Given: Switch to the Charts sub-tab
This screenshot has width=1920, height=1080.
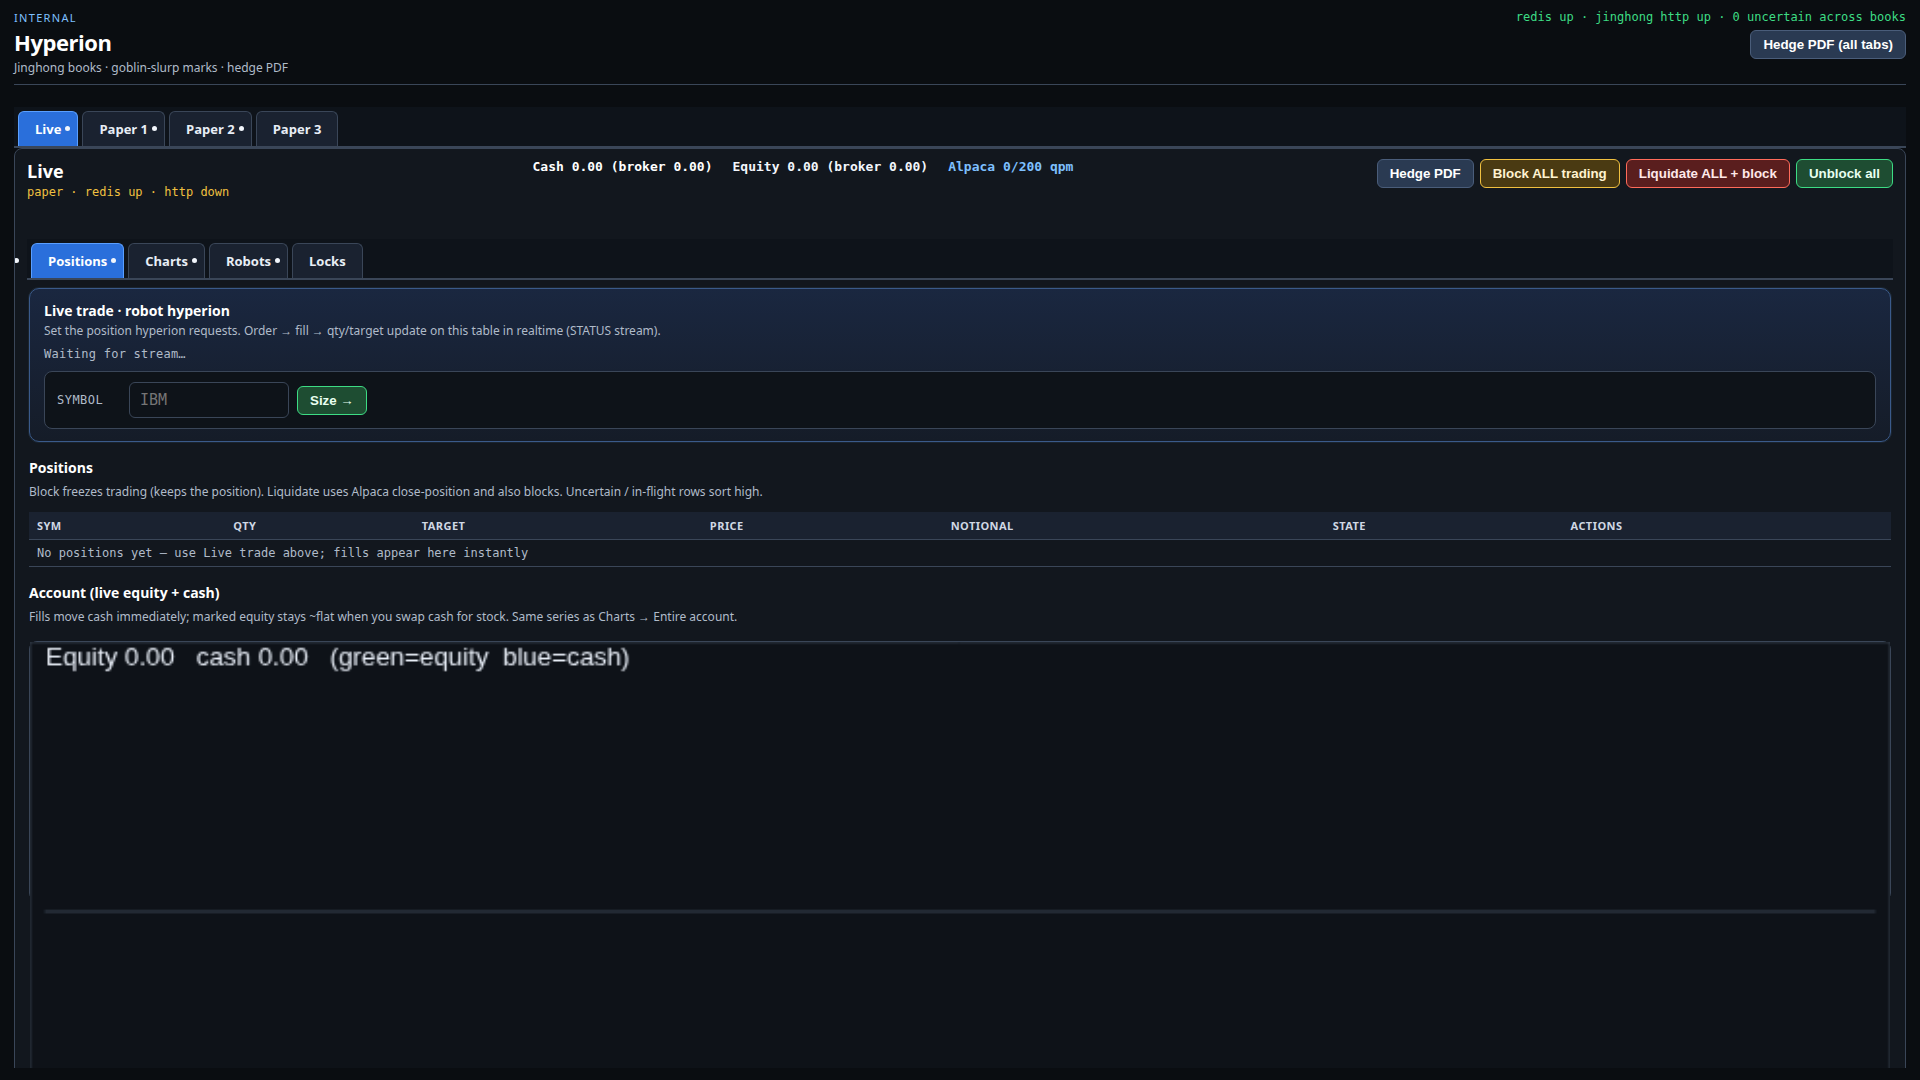Looking at the screenshot, I should 167,261.
